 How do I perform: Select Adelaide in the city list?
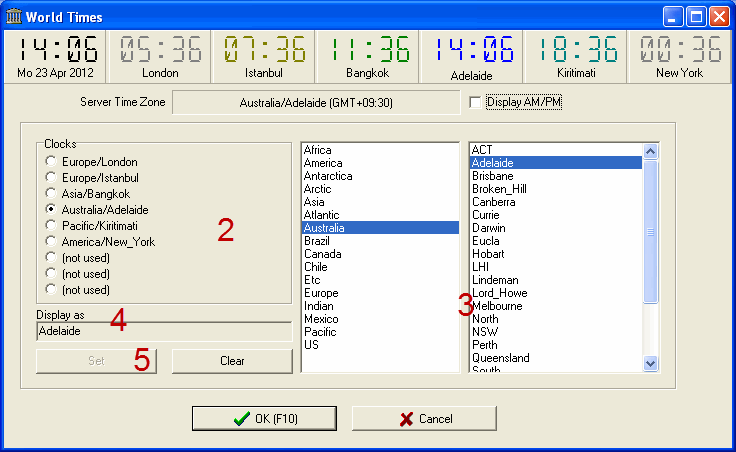[556, 163]
